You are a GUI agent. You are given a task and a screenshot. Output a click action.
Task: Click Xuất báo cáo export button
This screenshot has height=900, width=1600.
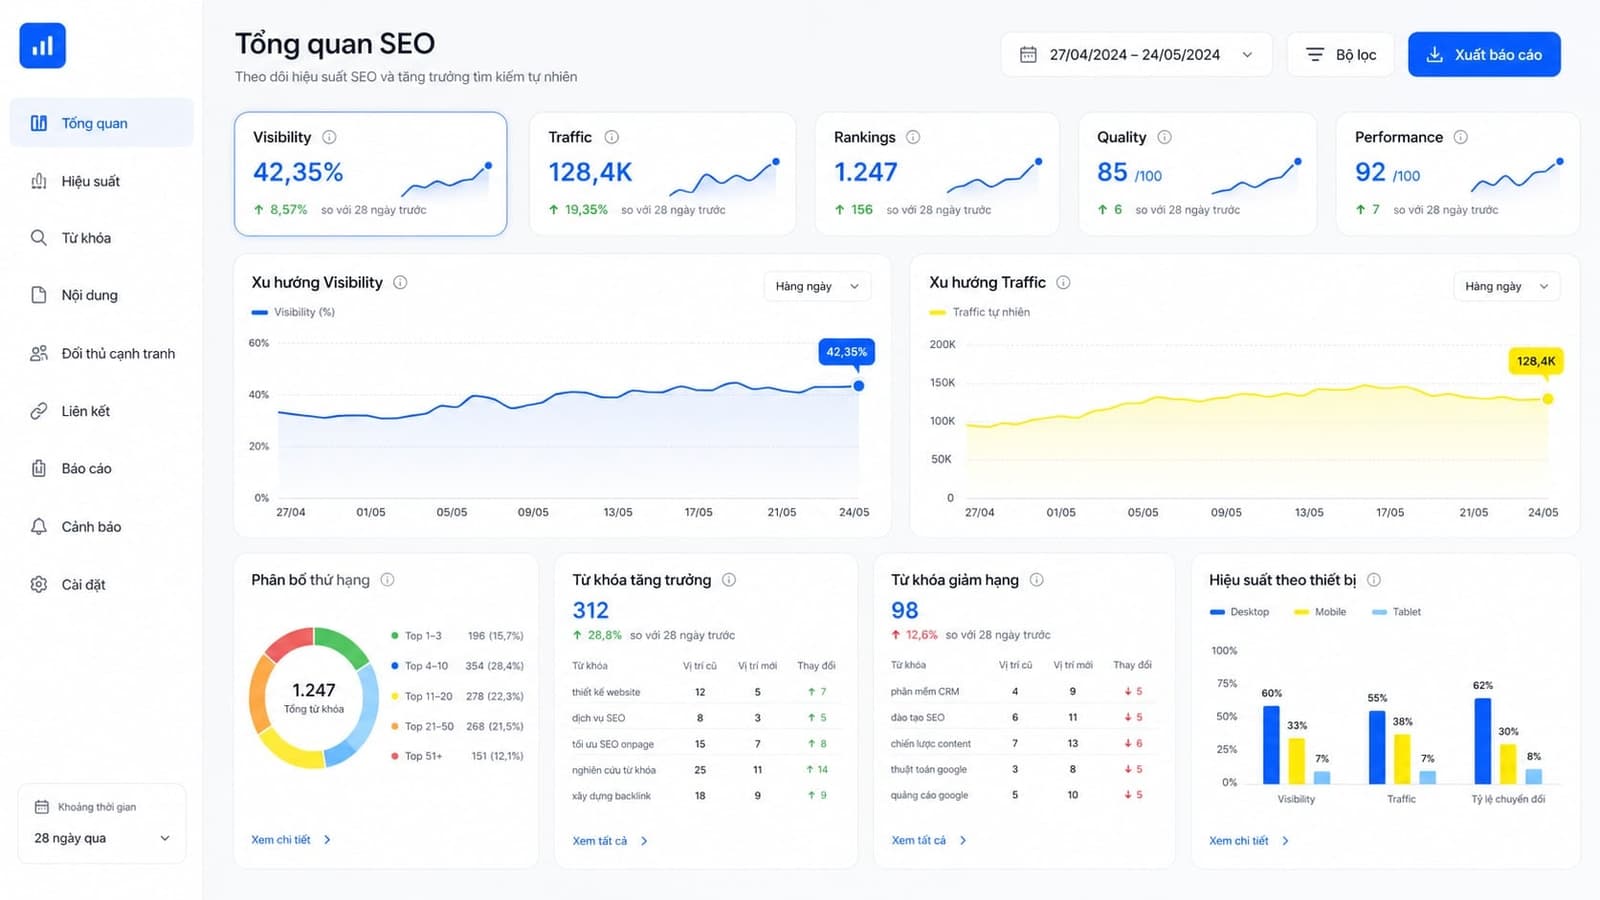(x=1484, y=55)
